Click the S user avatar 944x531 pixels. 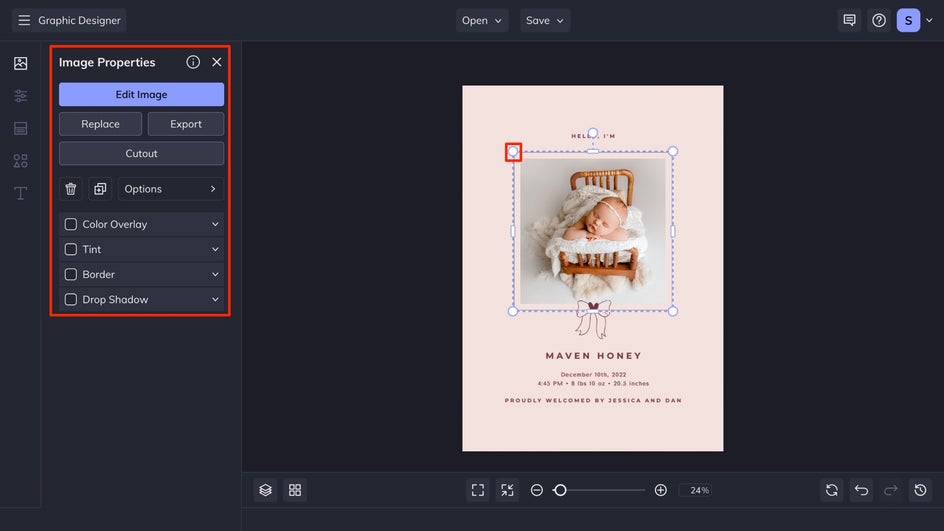(x=908, y=20)
